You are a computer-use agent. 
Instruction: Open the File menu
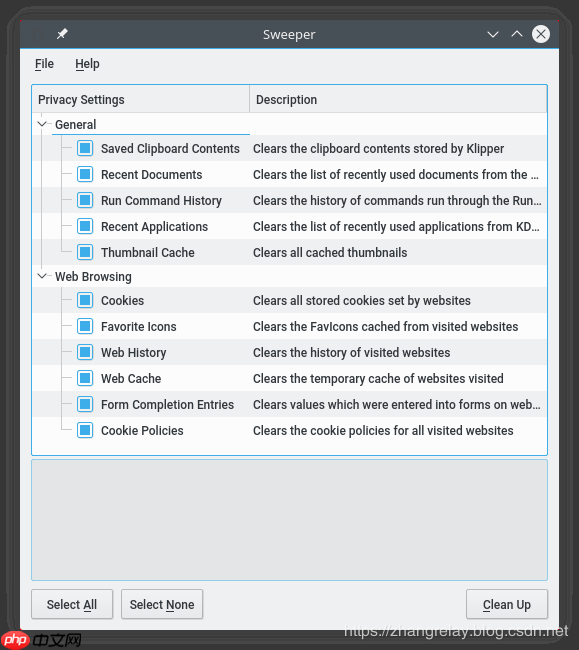pos(44,64)
